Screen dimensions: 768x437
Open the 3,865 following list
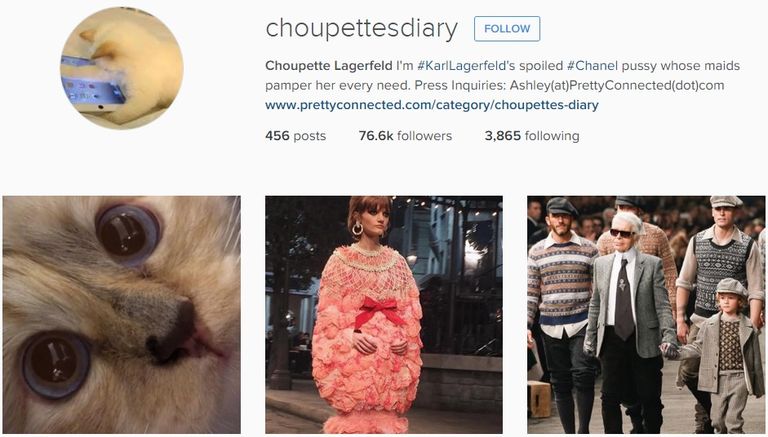pyautogui.click(x=532, y=136)
